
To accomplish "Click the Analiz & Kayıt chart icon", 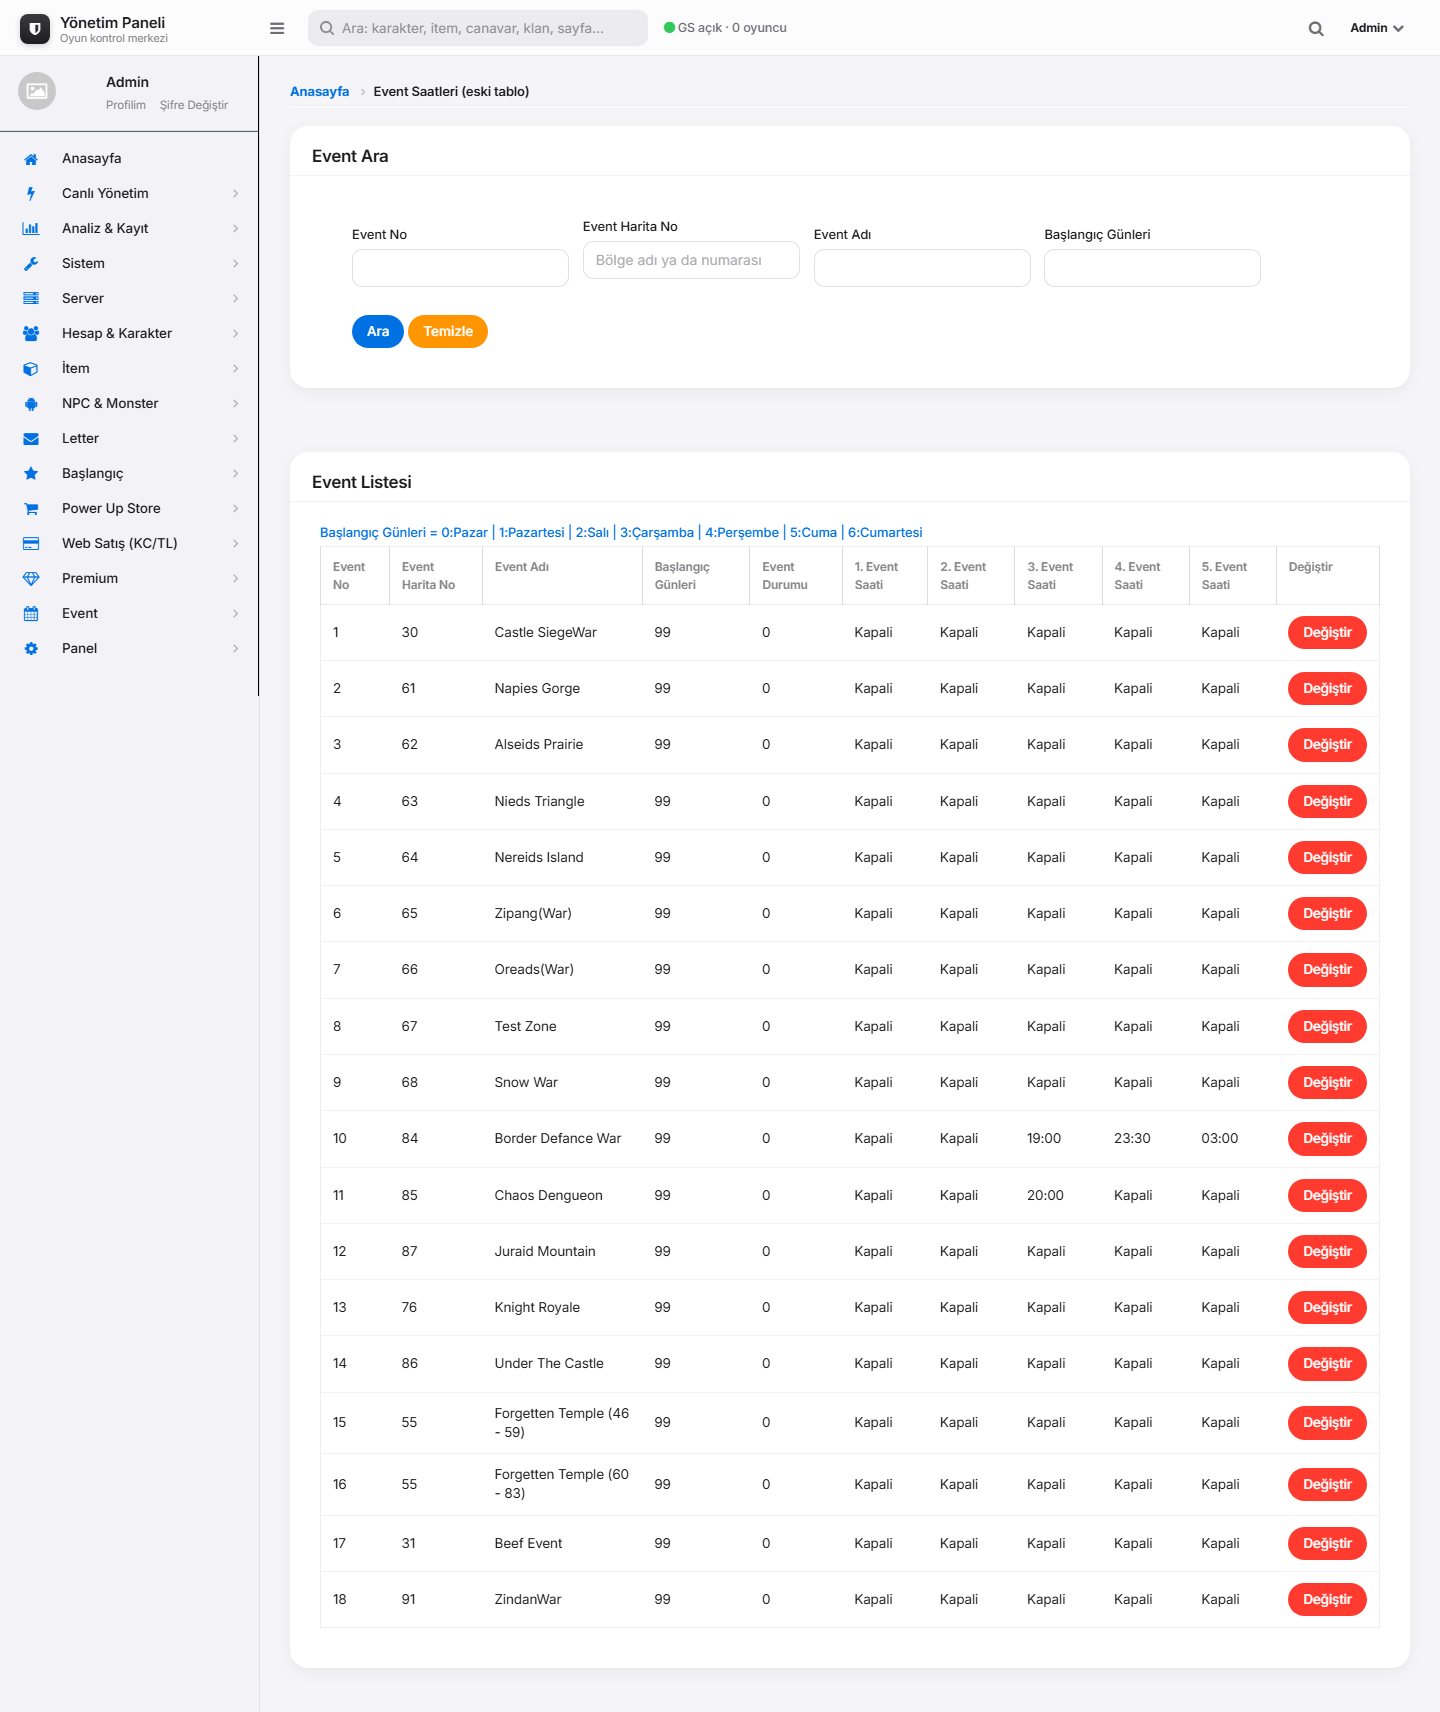I will [x=31, y=229].
